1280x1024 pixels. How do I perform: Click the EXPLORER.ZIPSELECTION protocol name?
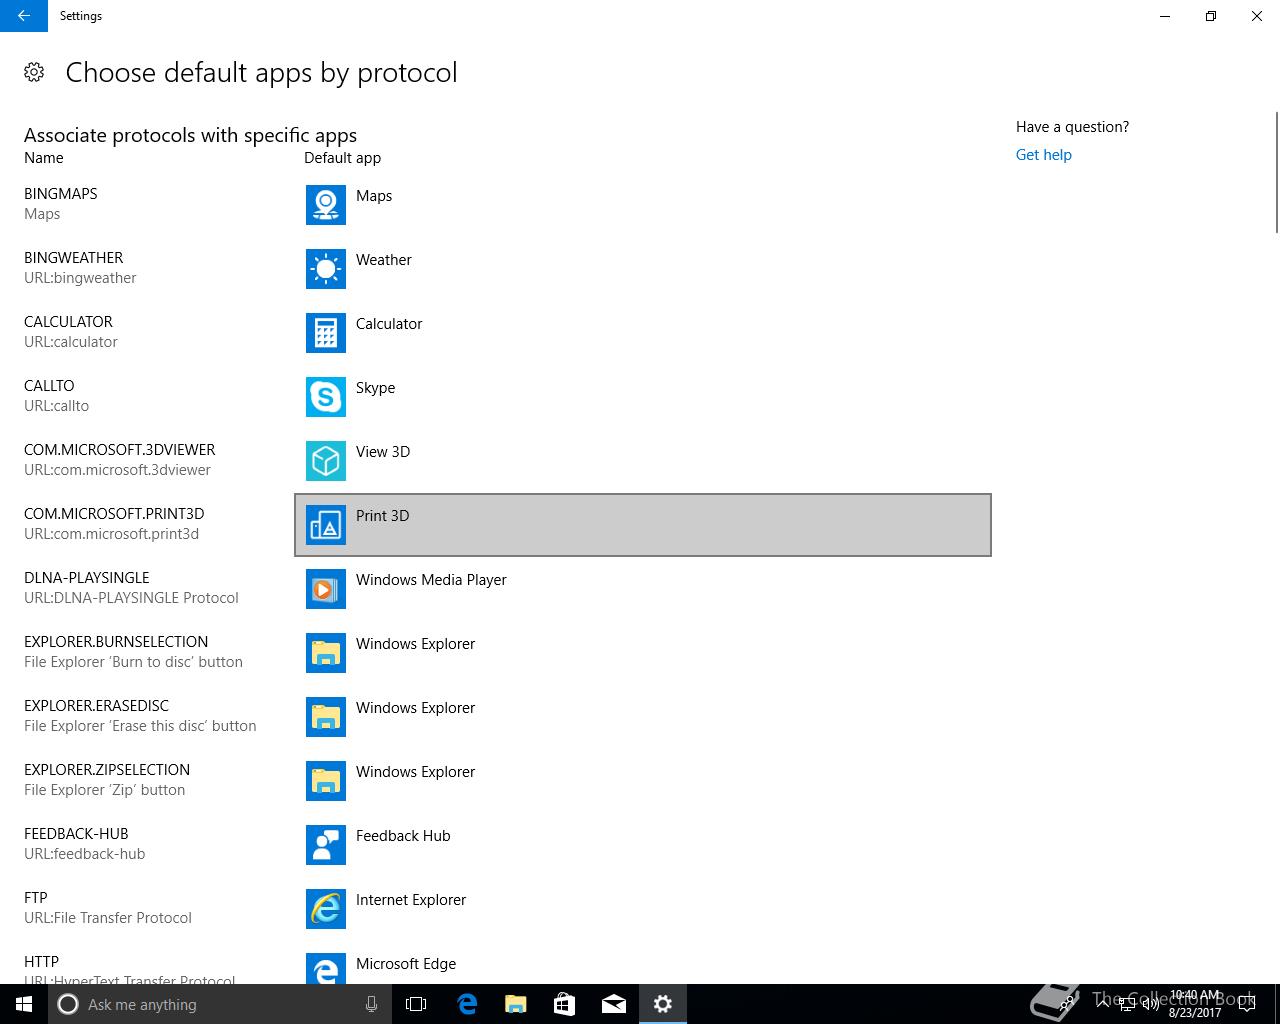(107, 770)
